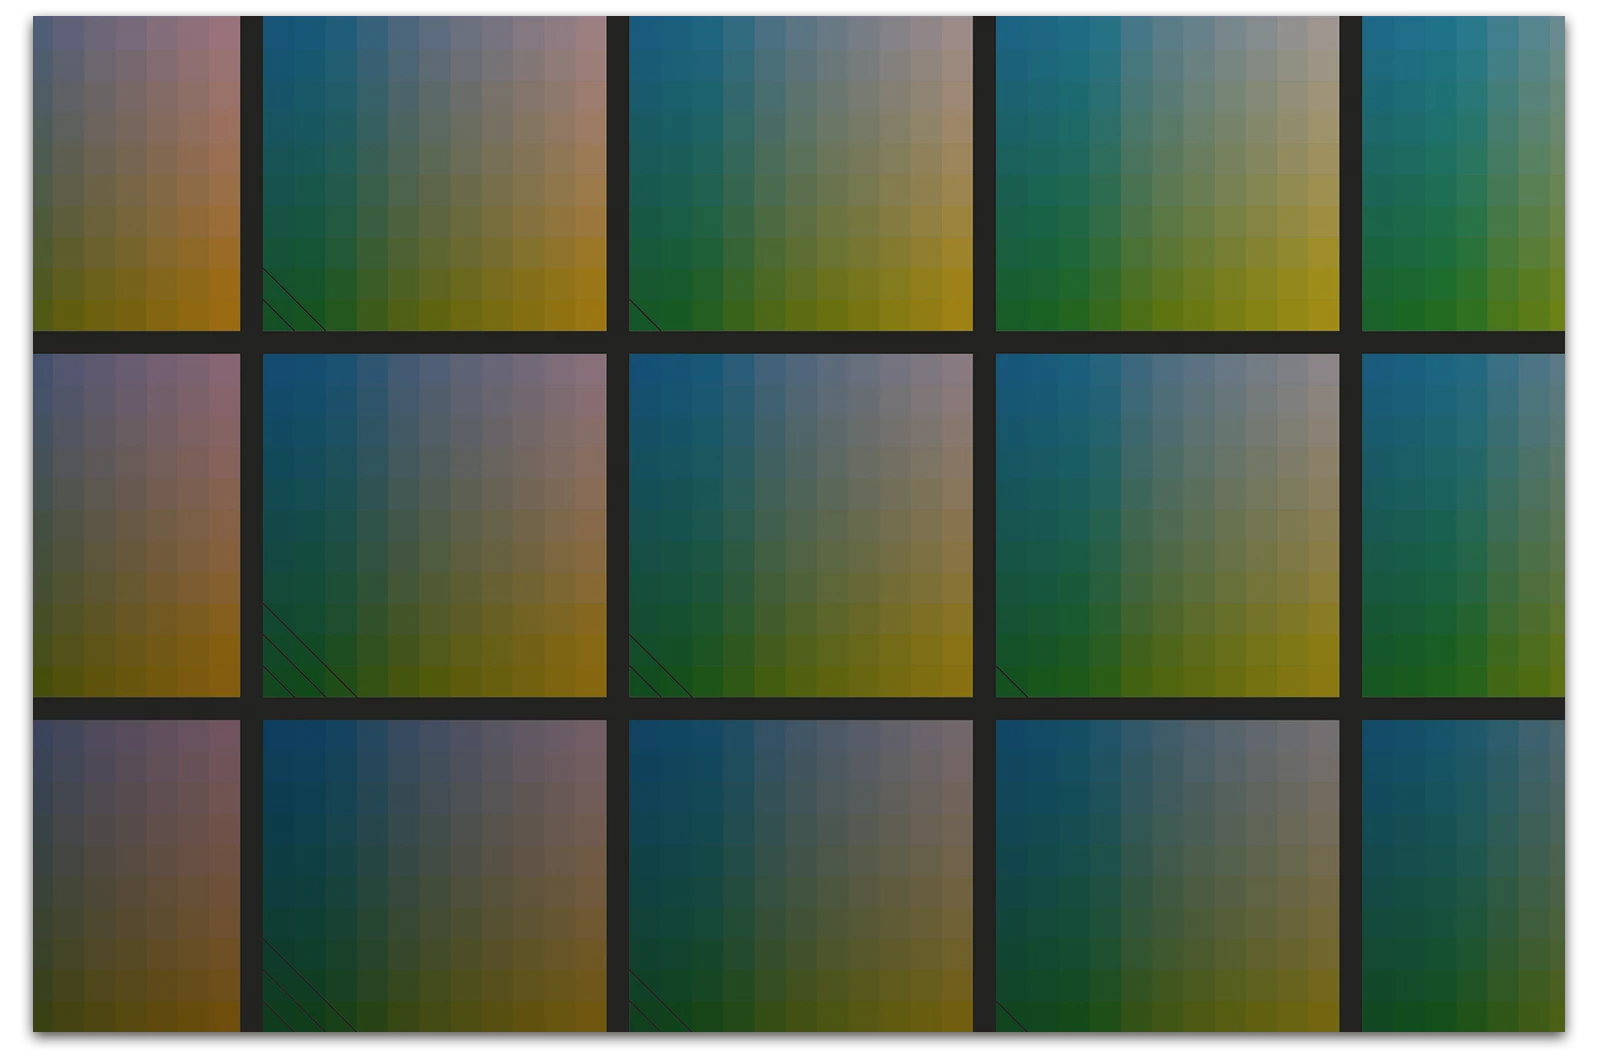1600x1060 pixels.
Task: Choose the blue top-left swatch in second top-row panel
Action: pos(277,30)
